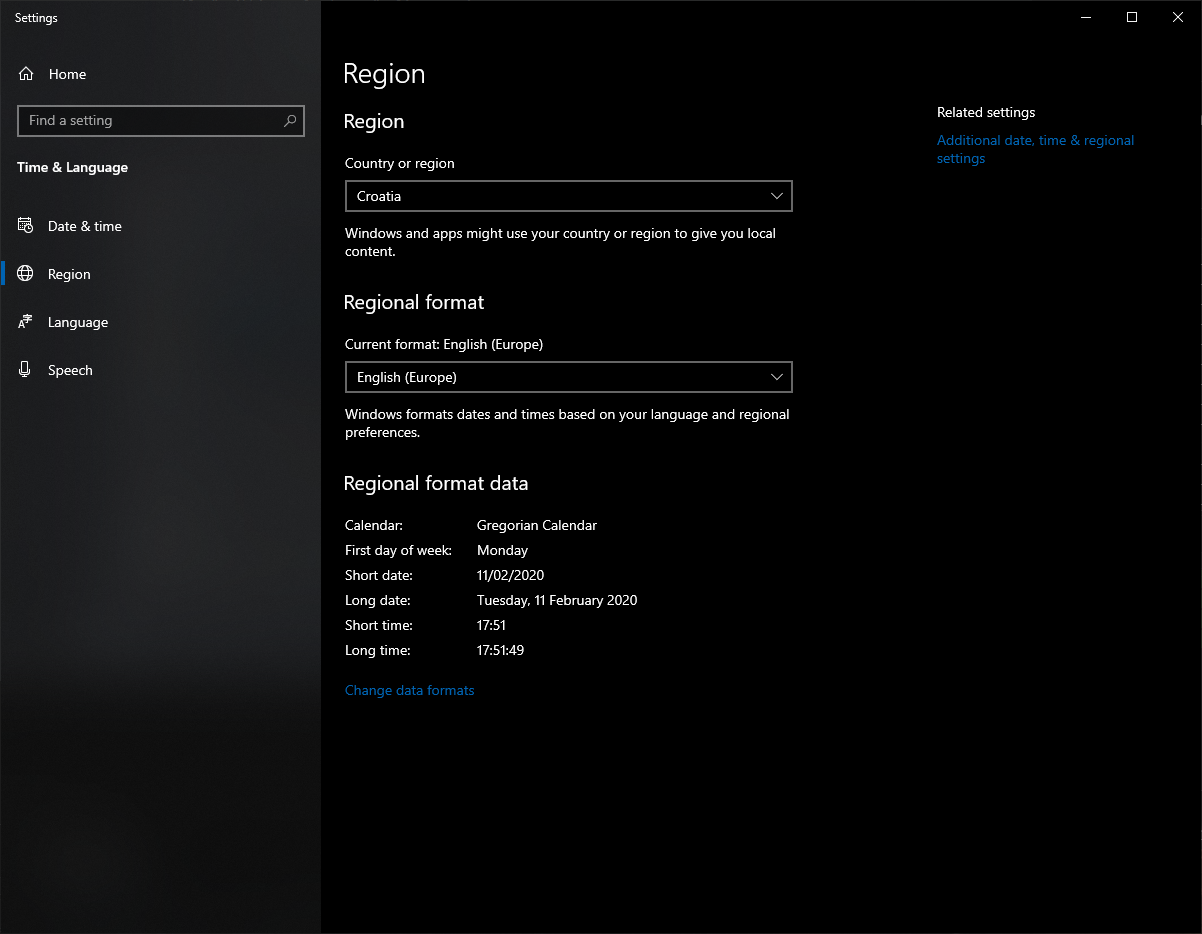Click the long time 17:51:49 value
The height and width of the screenshot is (934, 1202).
coord(500,650)
